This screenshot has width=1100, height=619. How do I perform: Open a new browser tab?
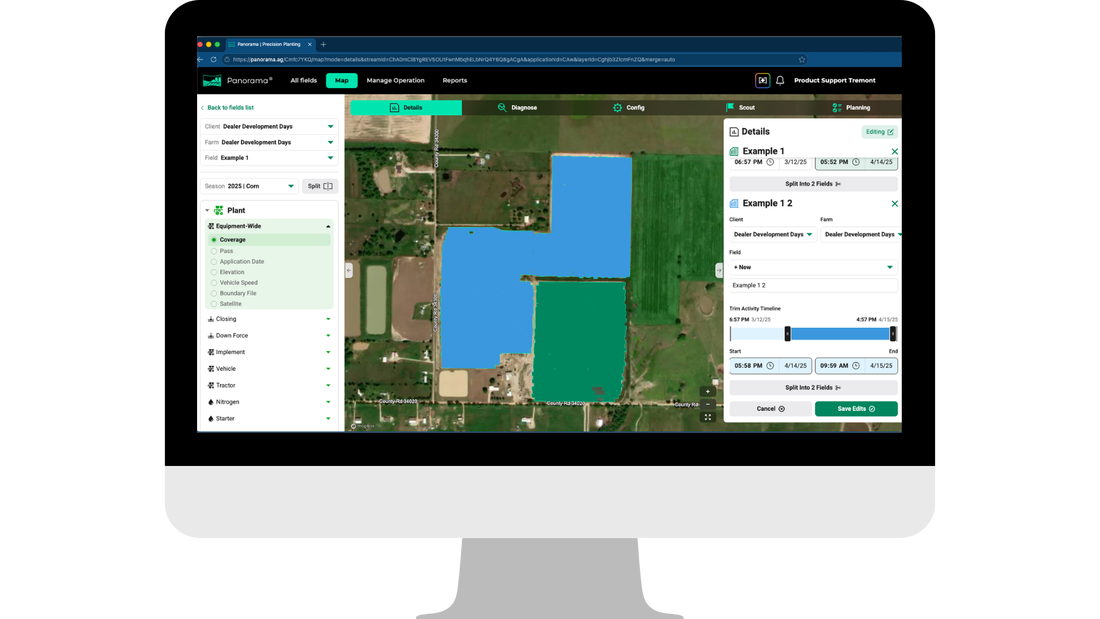point(323,44)
